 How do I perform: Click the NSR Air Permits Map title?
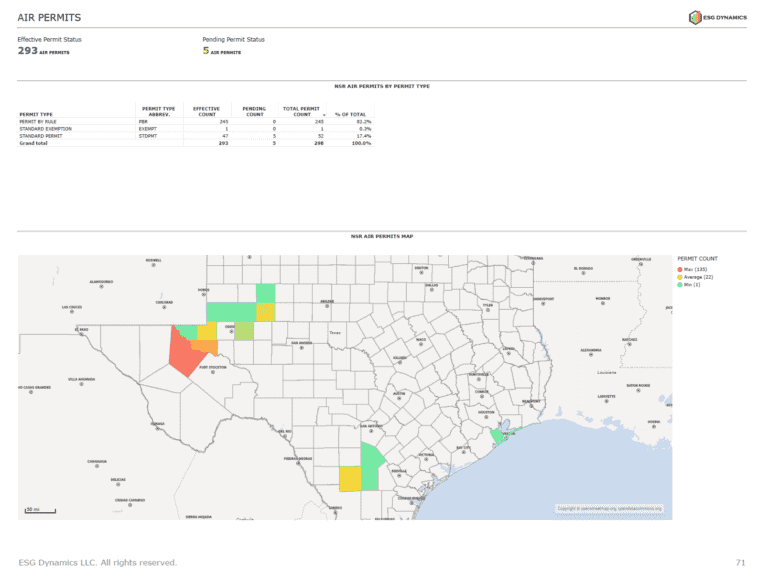382,237
